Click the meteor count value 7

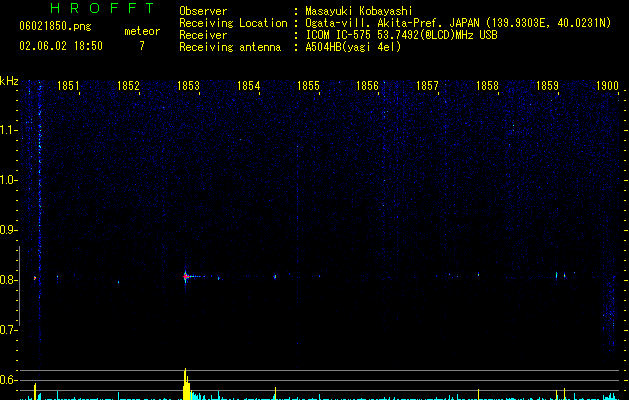point(142,46)
